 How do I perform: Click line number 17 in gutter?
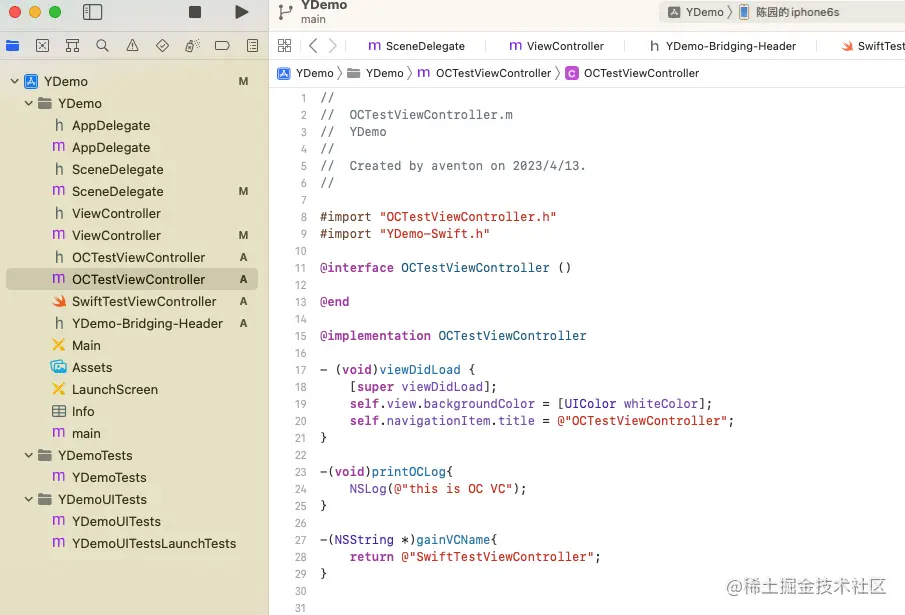(x=301, y=370)
